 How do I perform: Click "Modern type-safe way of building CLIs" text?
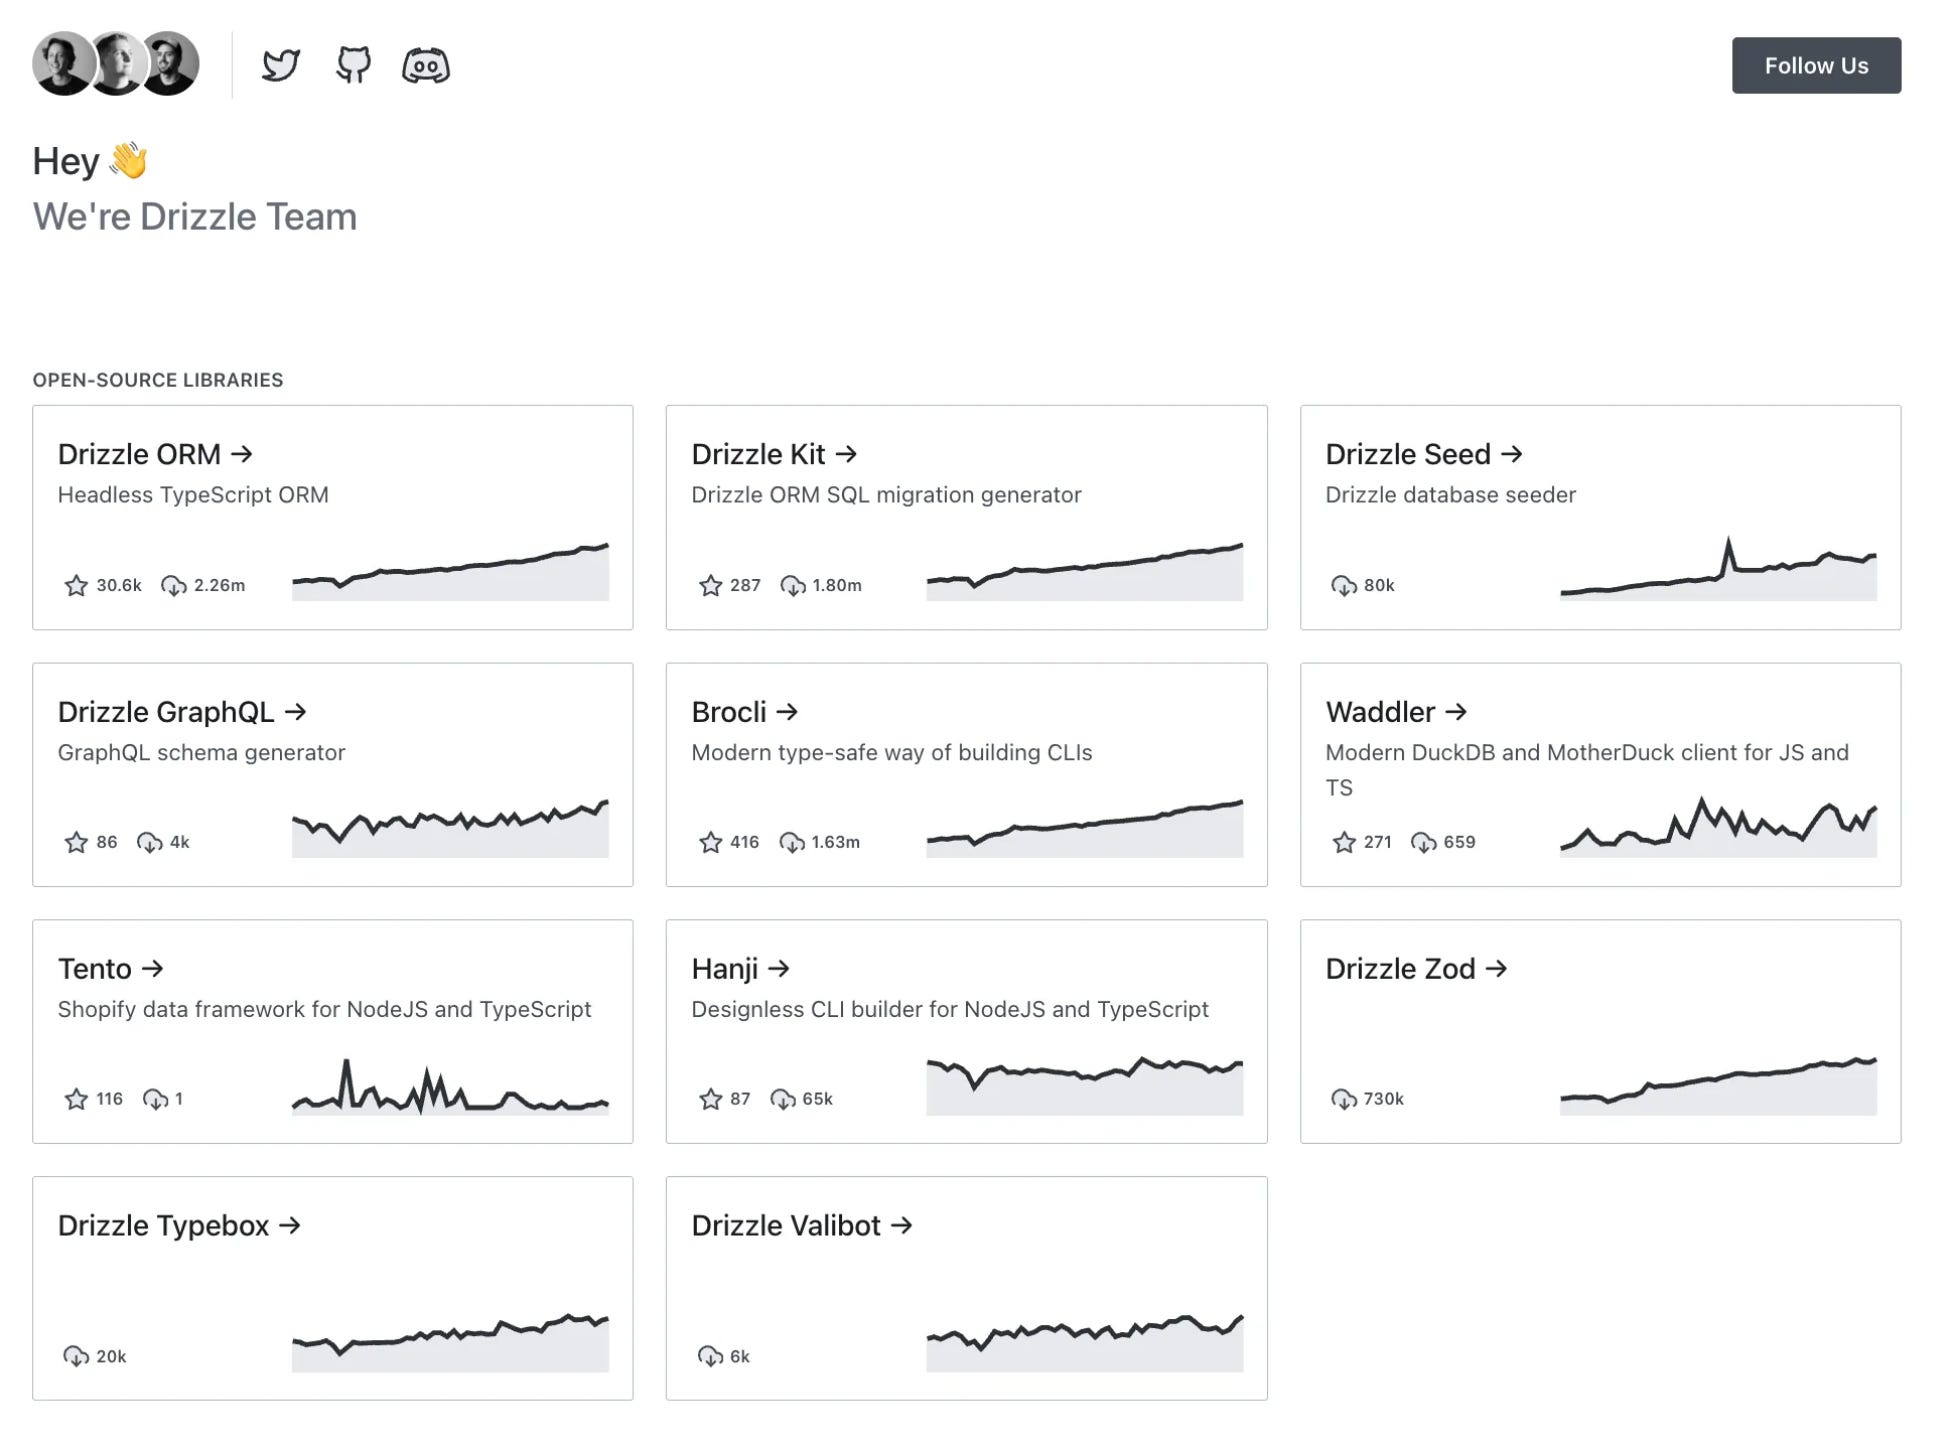891,753
